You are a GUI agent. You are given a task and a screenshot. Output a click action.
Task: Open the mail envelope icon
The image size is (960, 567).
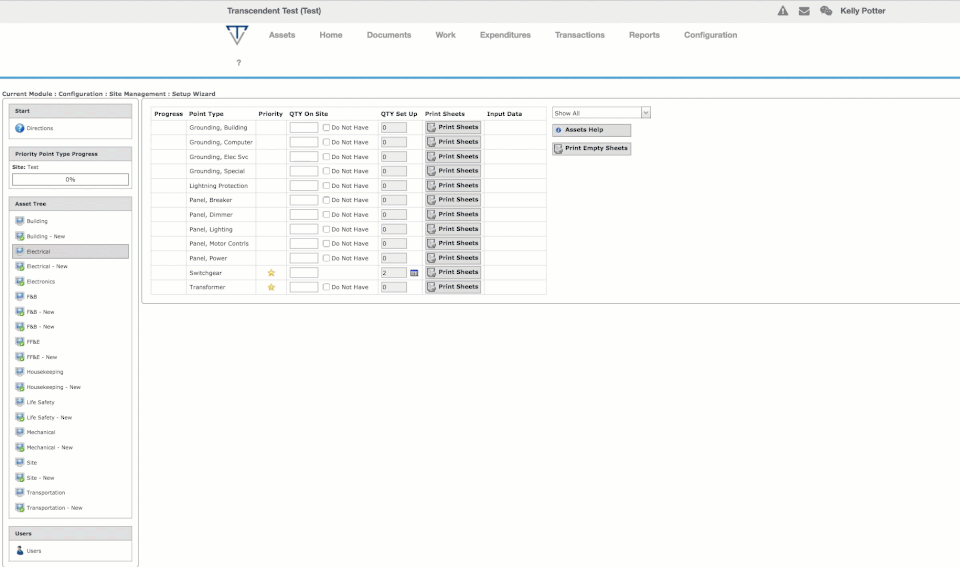click(x=804, y=11)
